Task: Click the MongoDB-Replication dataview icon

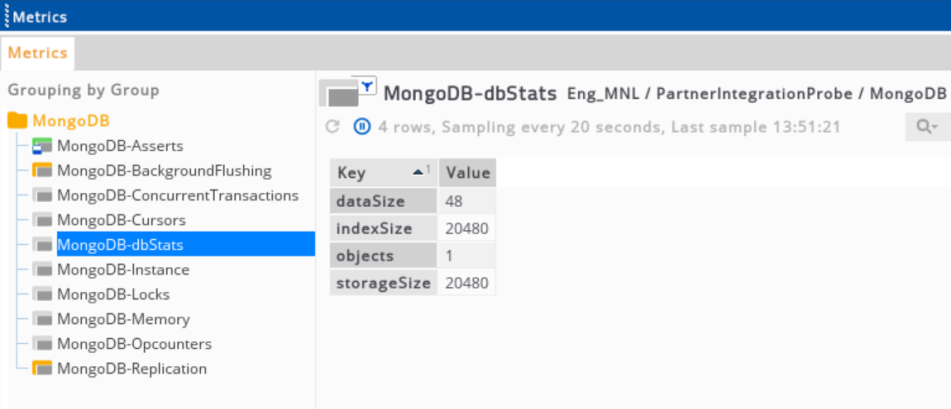Action: click(42, 368)
